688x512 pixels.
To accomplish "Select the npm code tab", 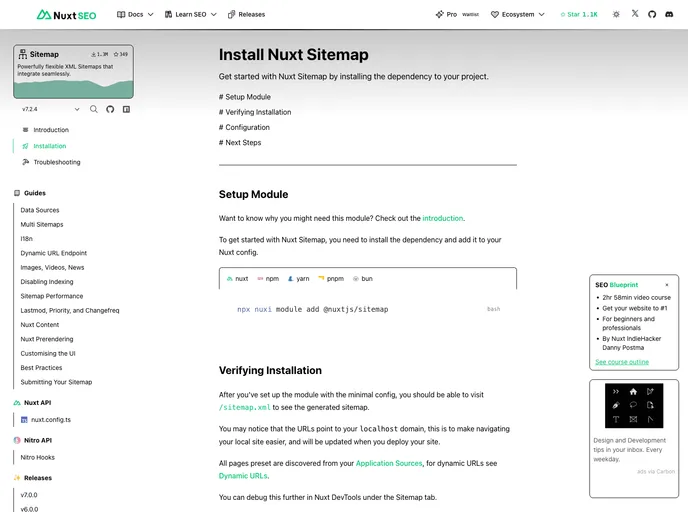I will pyautogui.click(x=268, y=279).
